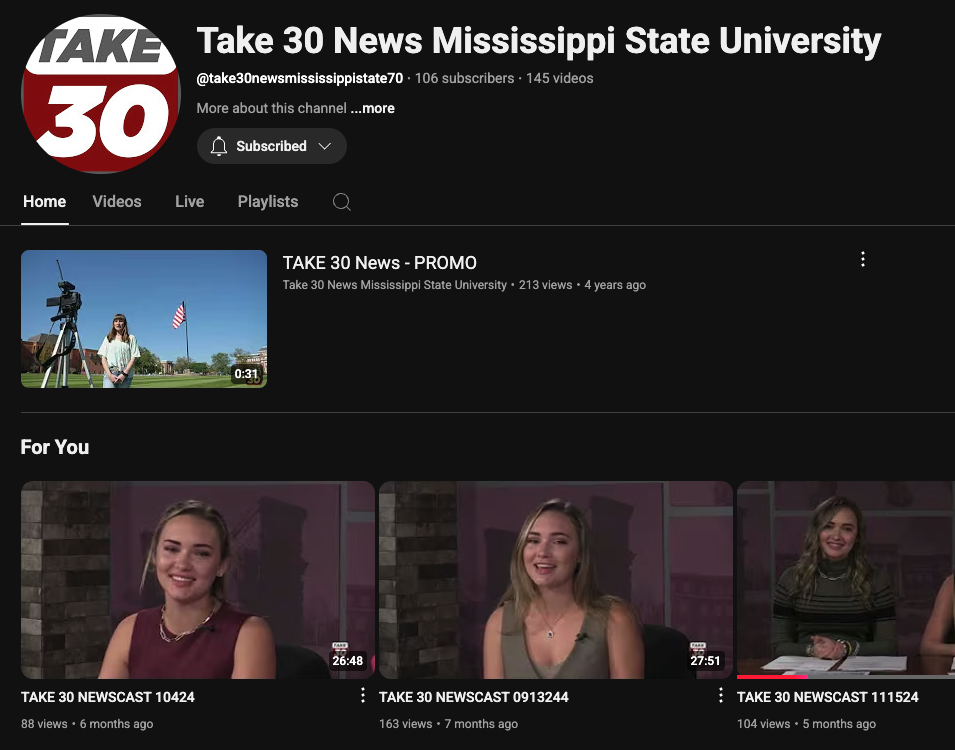Open options menu for NEWSCAST 0913244
This screenshot has width=955, height=750.
coord(721,695)
